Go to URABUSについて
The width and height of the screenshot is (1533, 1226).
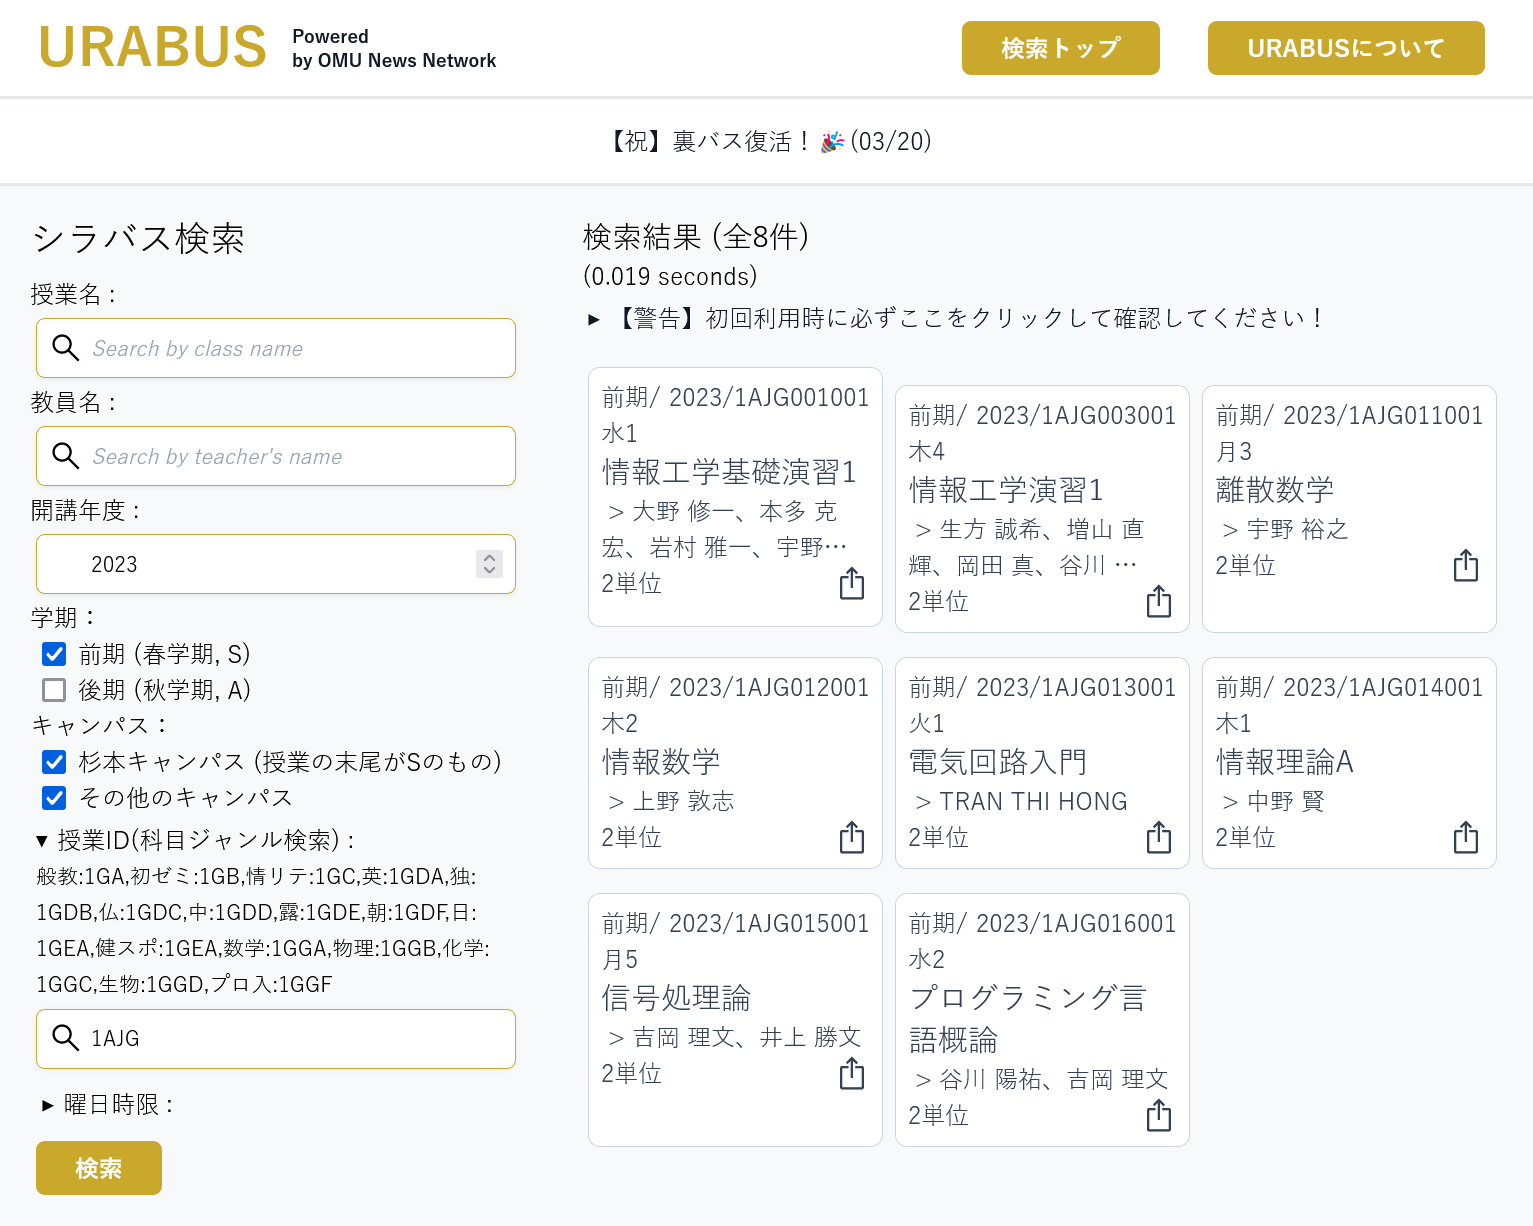(x=1345, y=47)
